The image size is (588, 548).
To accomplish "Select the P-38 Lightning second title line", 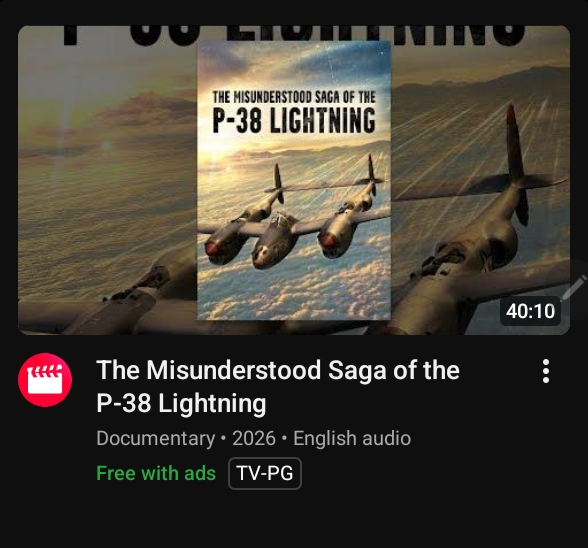I will pyautogui.click(x=181, y=403).
